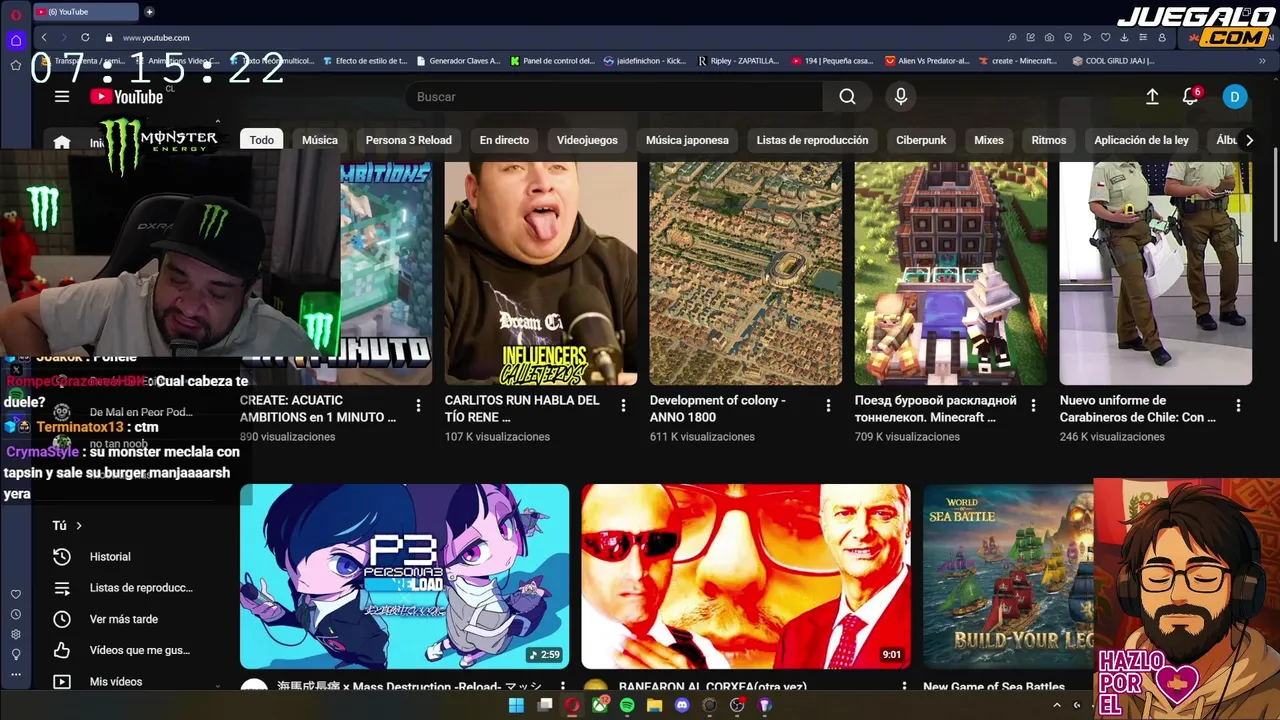The width and height of the screenshot is (1280, 720).
Task: Open Opera sidebar three-dots menu
Action: tap(16, 675)
